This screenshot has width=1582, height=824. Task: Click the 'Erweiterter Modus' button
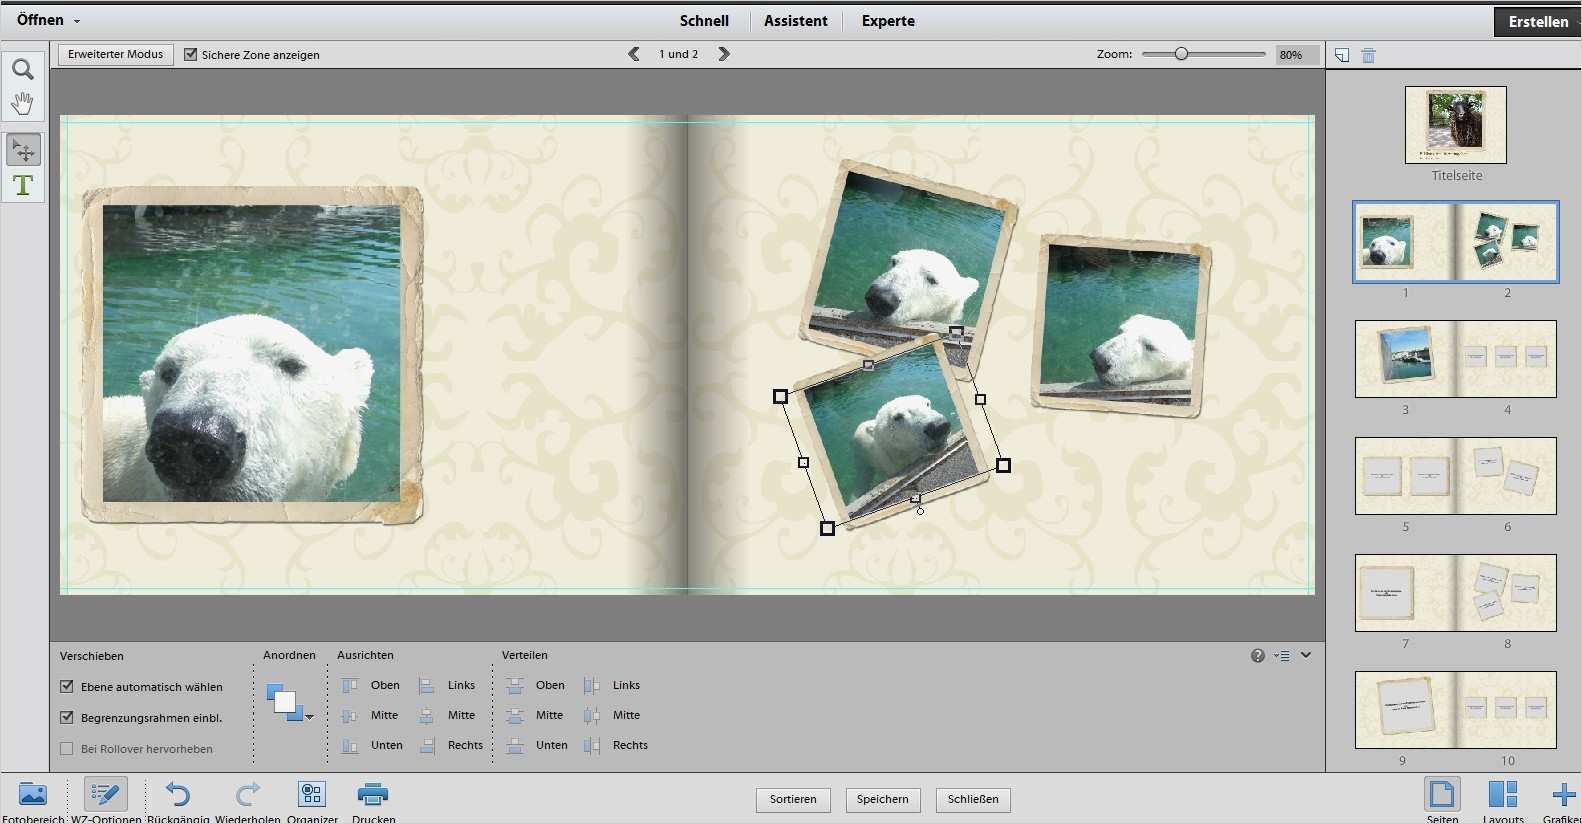click(x=116, y=55)
